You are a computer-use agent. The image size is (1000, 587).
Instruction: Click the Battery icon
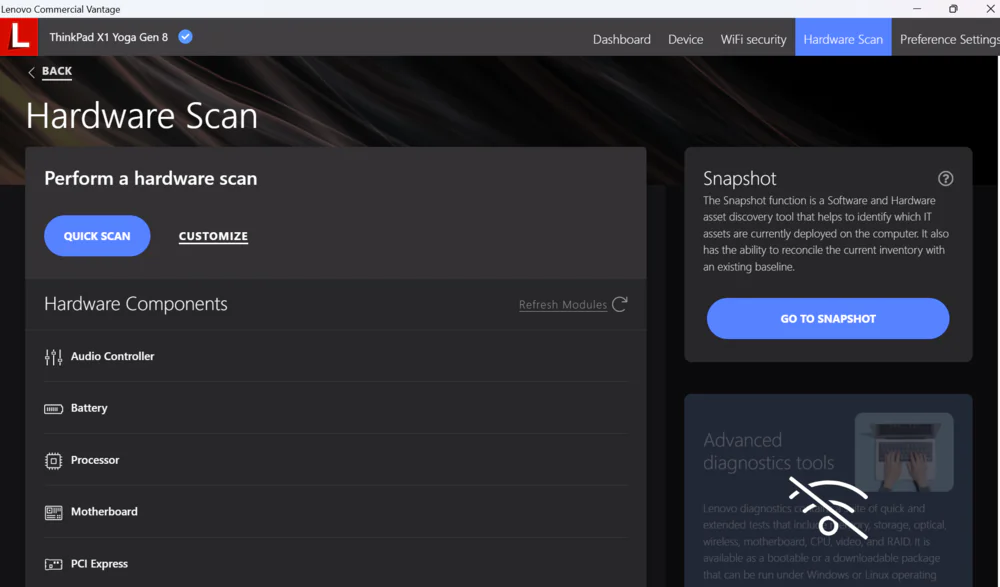(54, 409)
